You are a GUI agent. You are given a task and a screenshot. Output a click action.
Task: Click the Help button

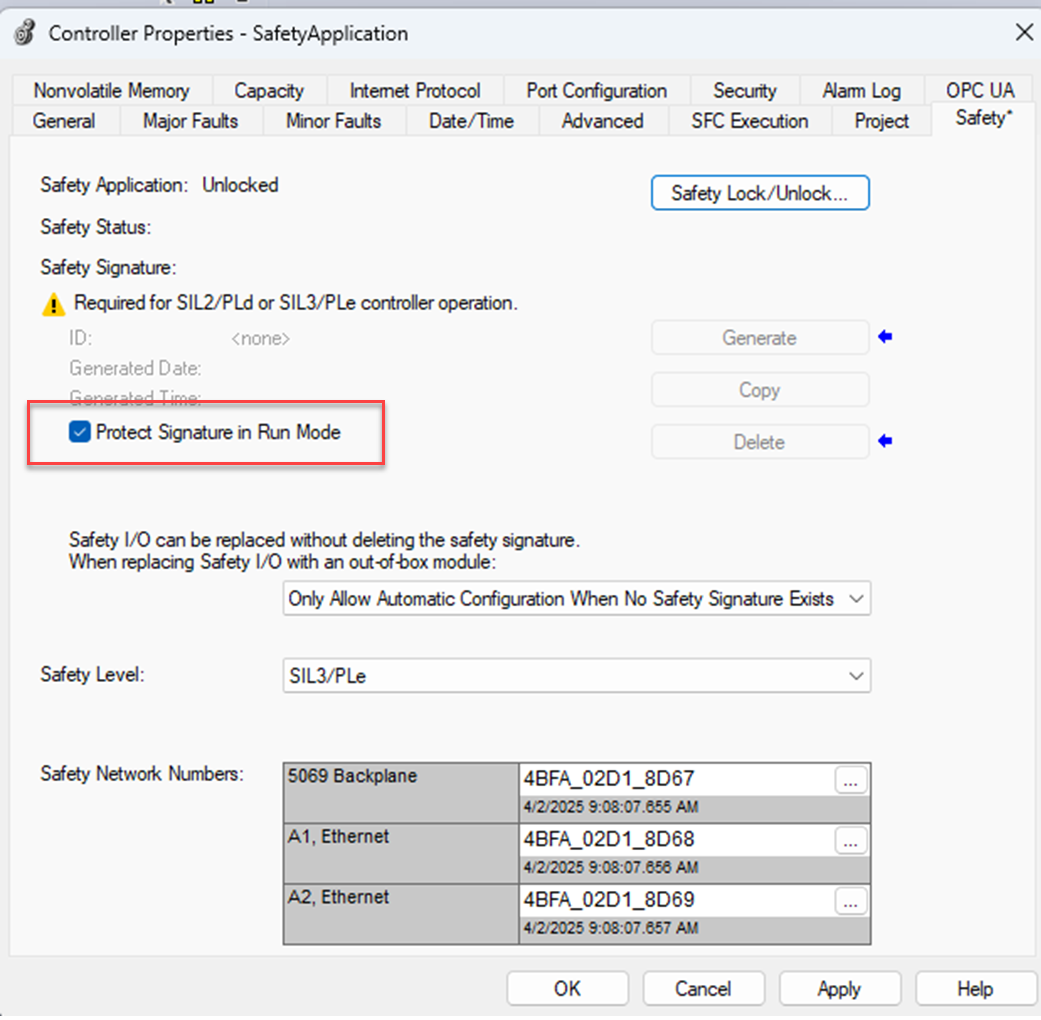[x=973, y=988]
